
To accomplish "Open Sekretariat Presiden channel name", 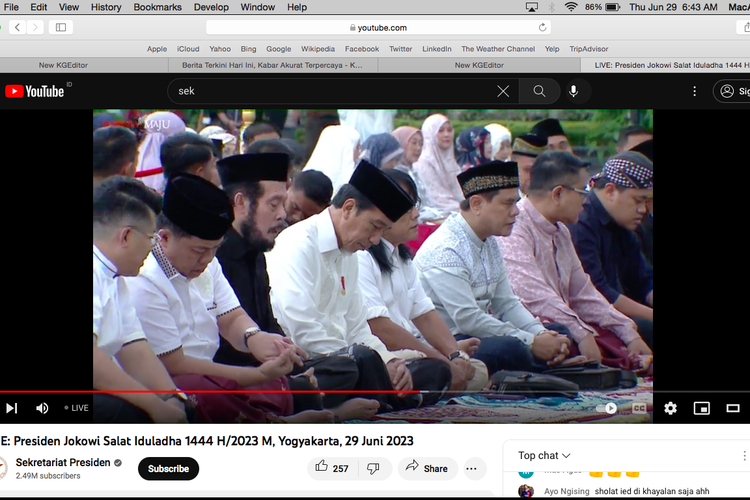I will [x=63, y=462].
